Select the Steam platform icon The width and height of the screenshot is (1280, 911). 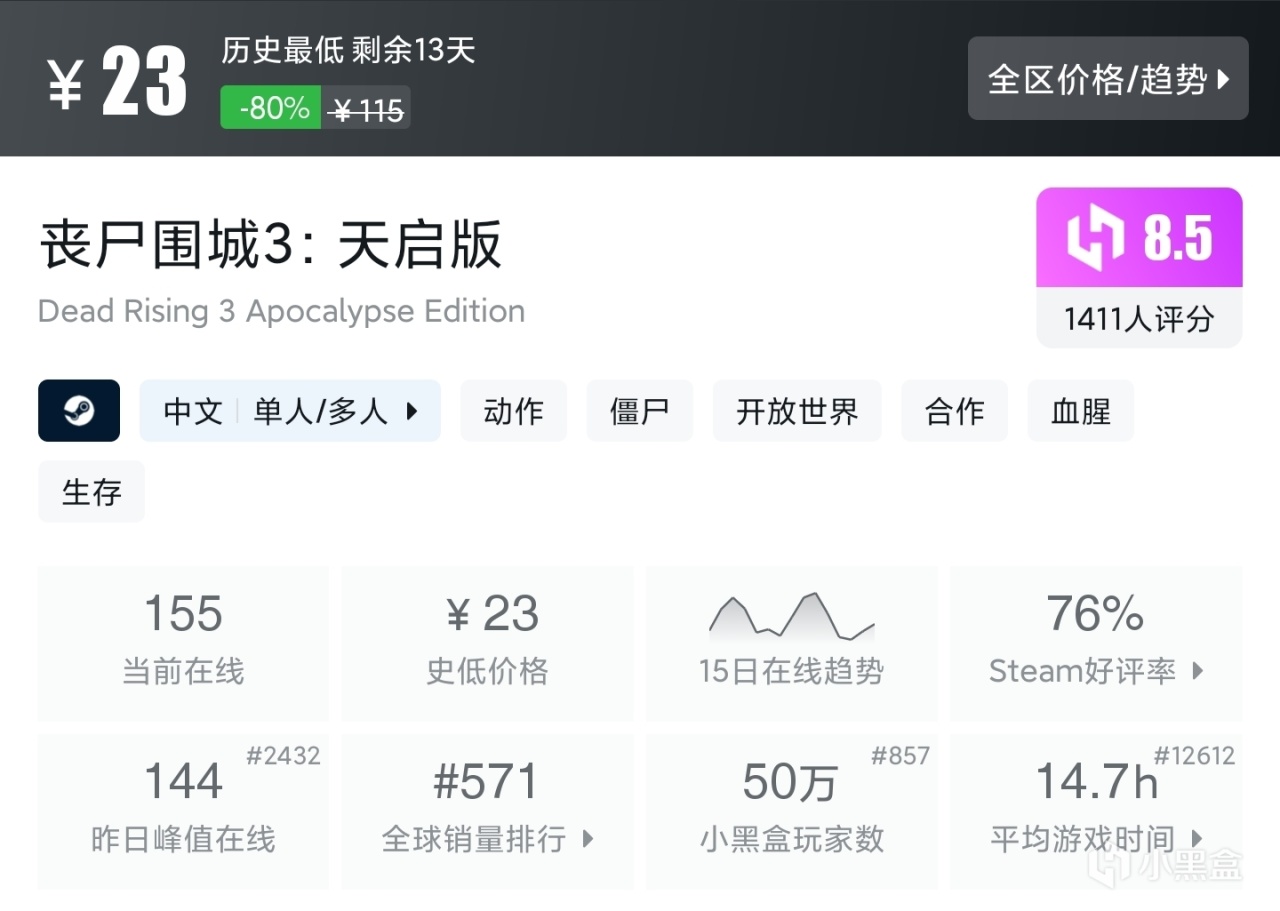[x=78, y=410]
